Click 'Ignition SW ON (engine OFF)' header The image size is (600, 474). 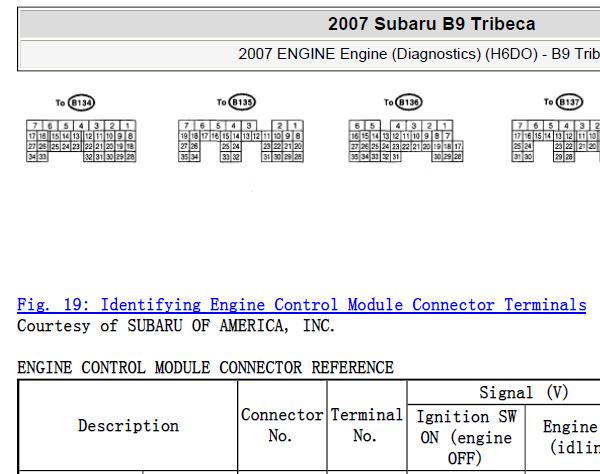click(x=466, y=438)
